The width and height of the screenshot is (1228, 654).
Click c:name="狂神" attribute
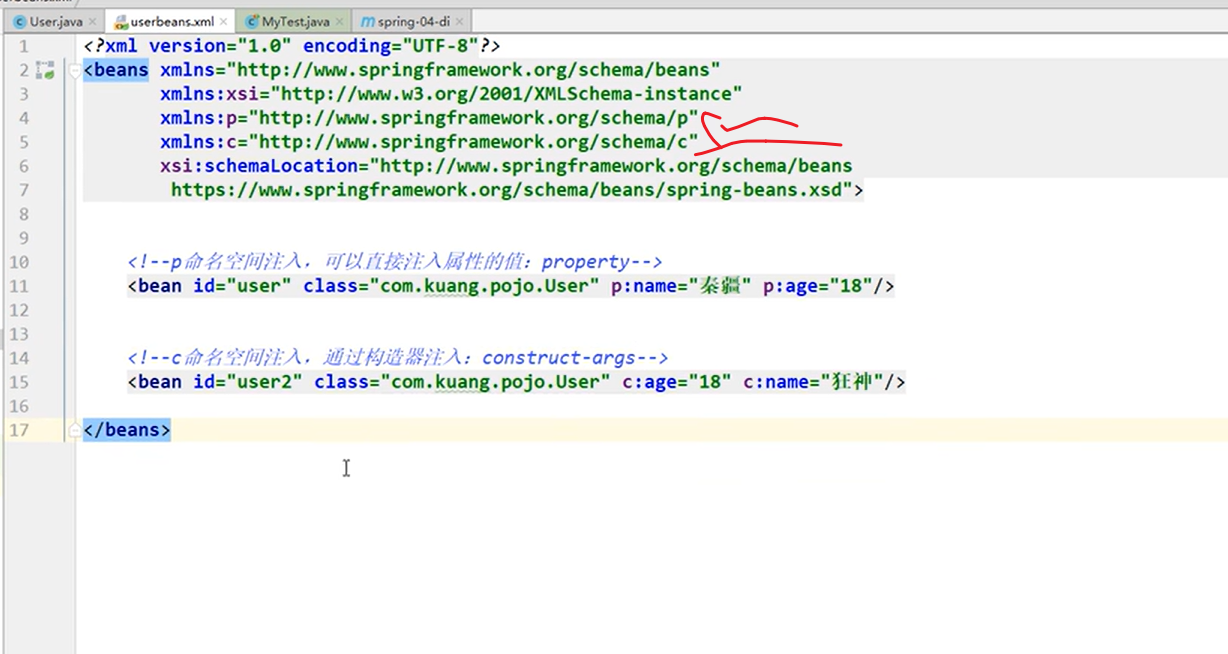[x=812, y=382]
